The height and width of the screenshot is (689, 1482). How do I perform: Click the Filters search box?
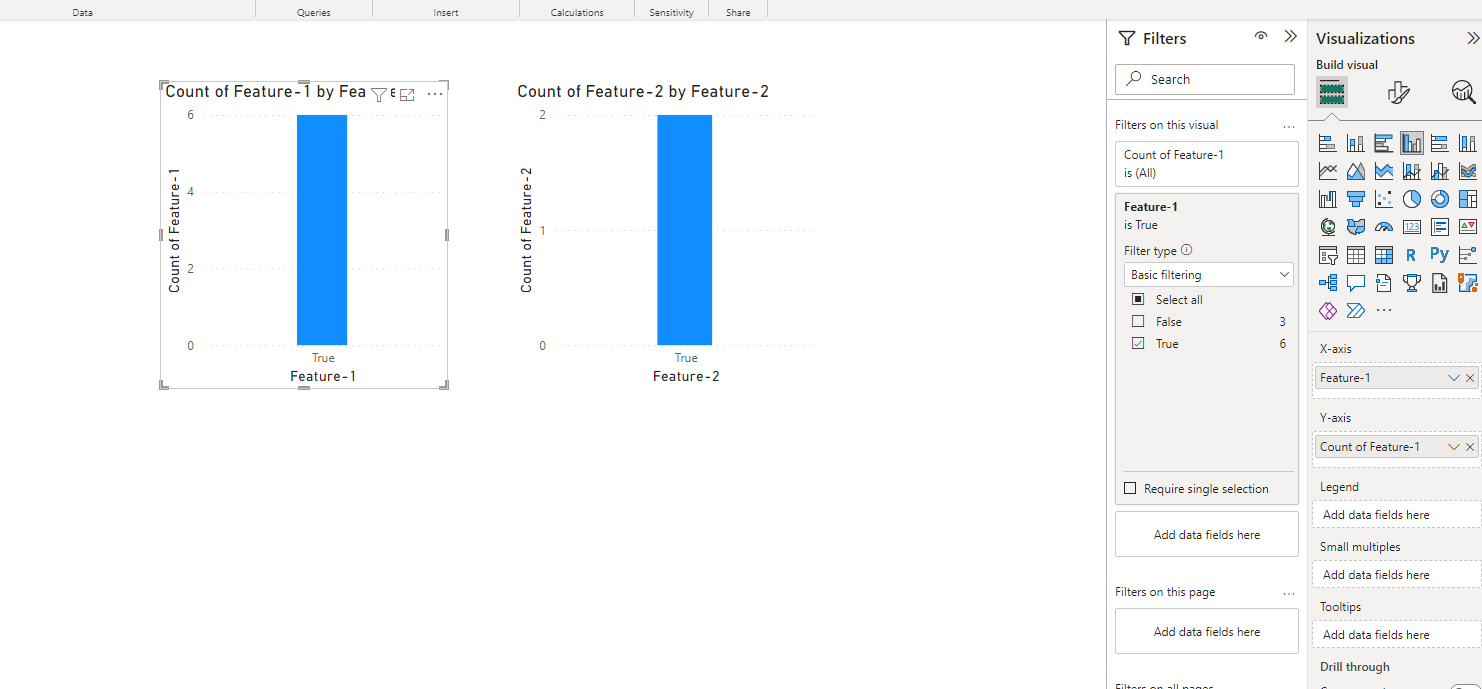tap(1205, 79)
